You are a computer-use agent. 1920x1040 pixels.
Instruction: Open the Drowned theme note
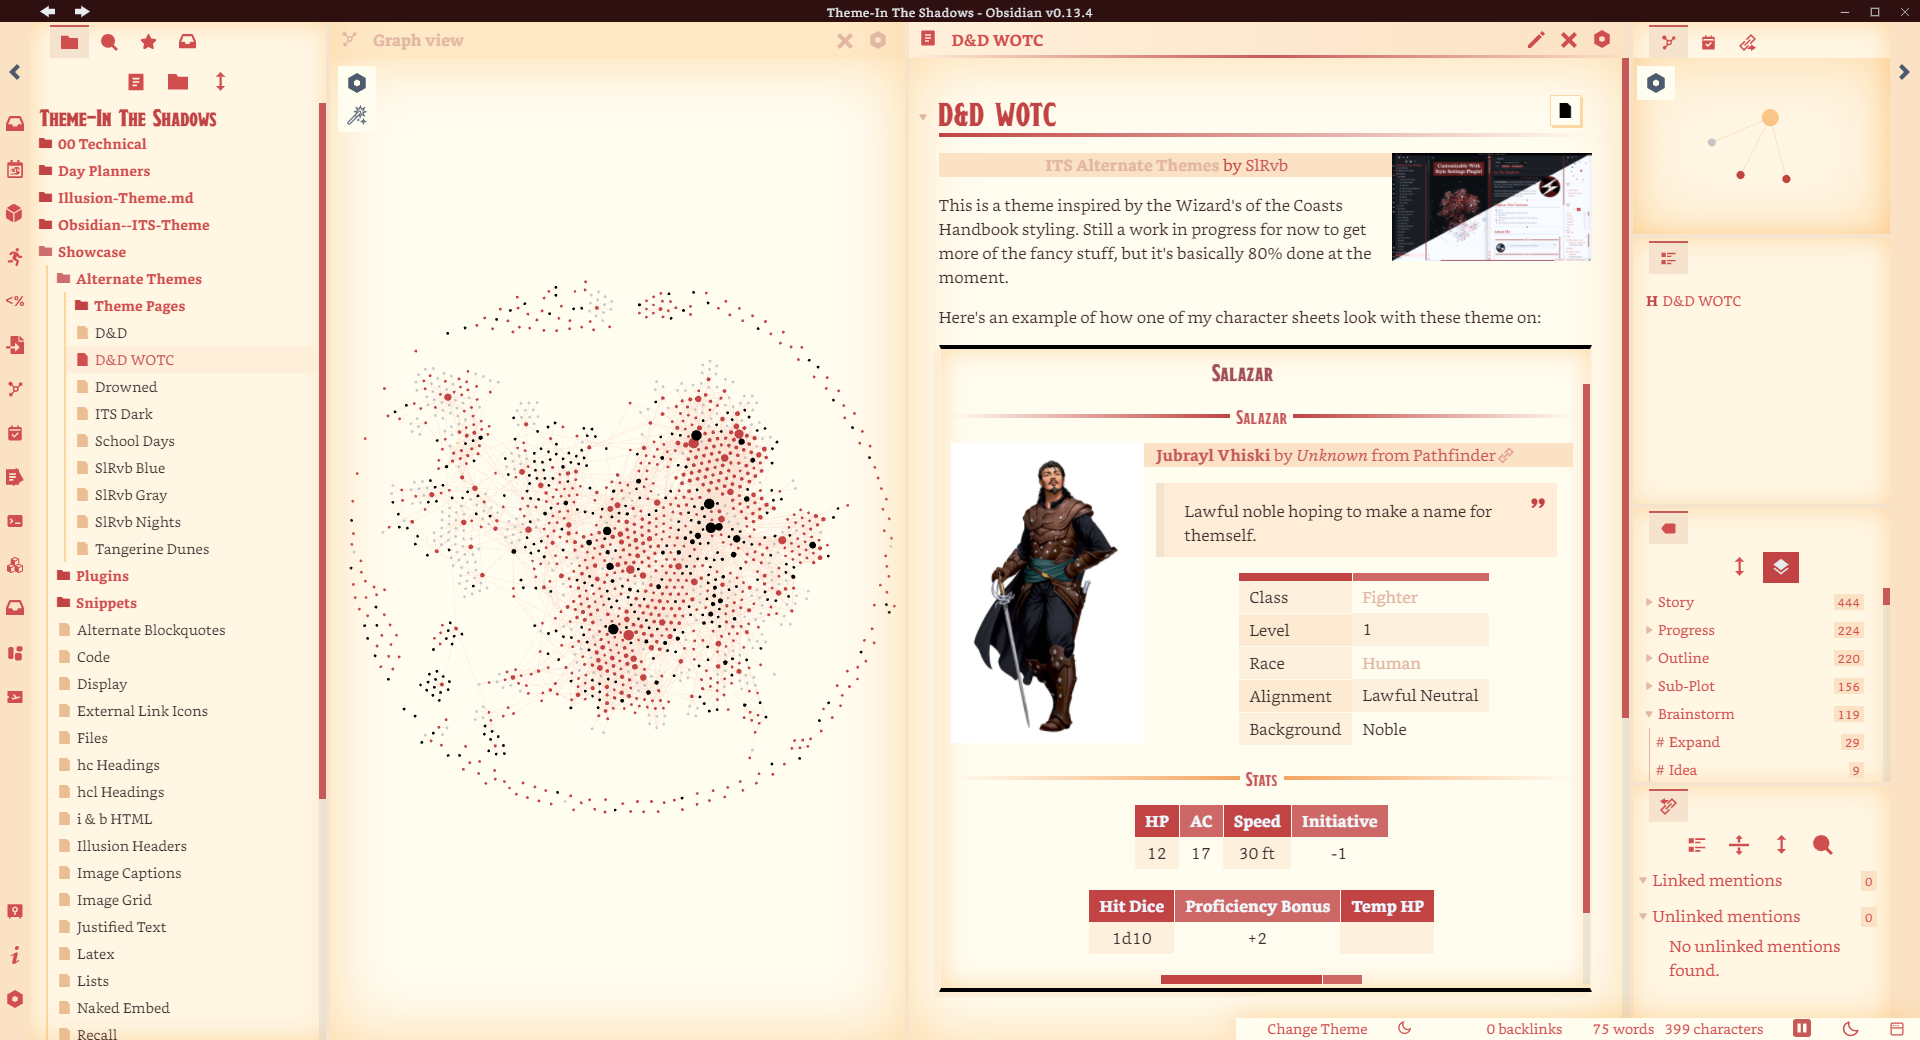coord(126,387)
